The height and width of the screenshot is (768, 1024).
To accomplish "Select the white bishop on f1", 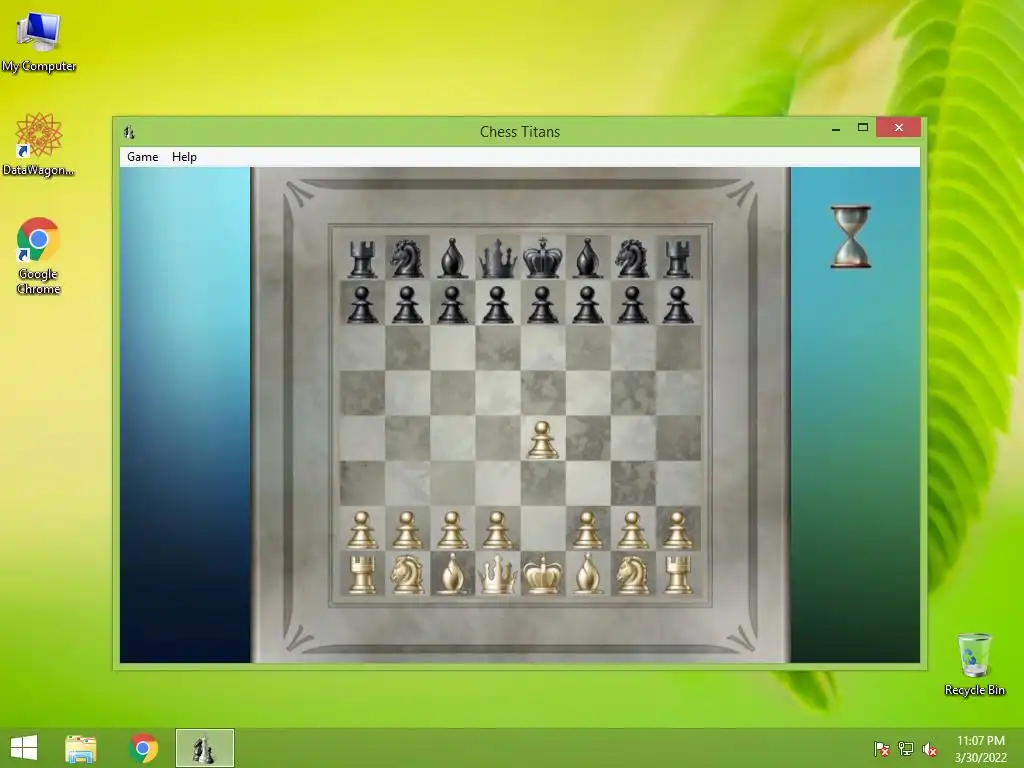I will click(x=588, y=575).
